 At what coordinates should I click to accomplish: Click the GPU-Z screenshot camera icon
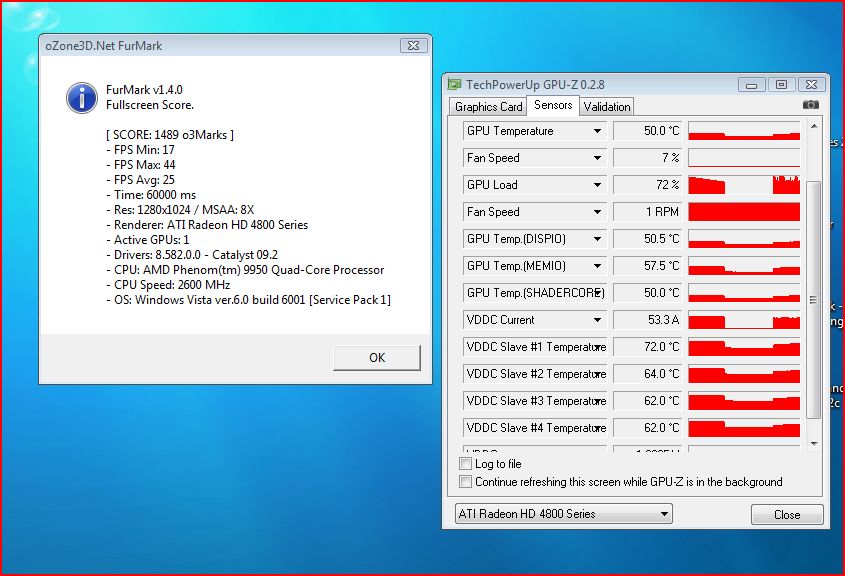coord(811,105)
